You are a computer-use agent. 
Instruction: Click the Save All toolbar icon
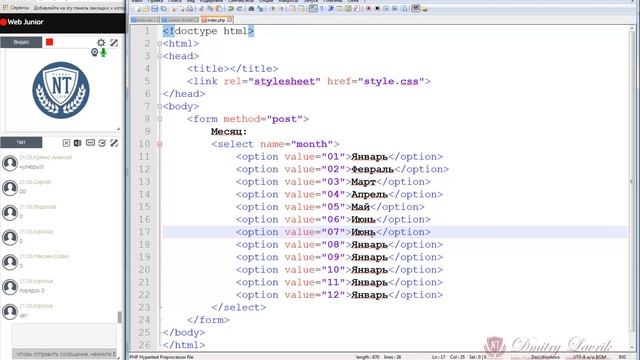pos(163,9)
